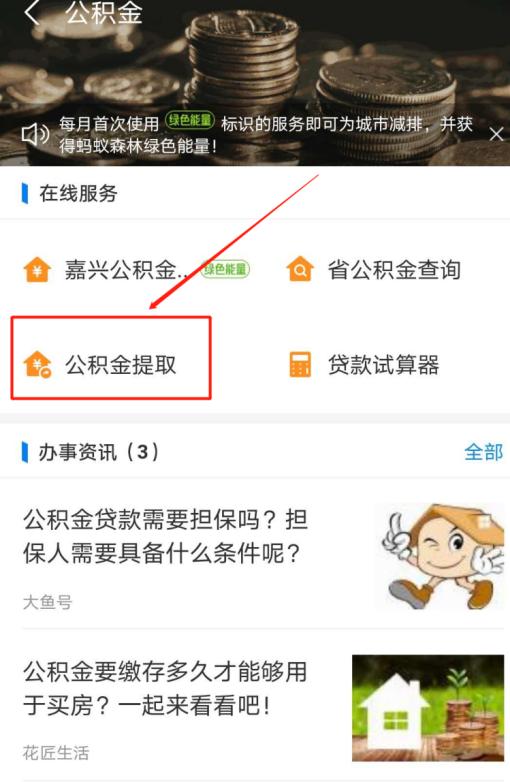Tap 大鱼号 source label
This screenshot has width=510, height=782.
pos(47,602)
